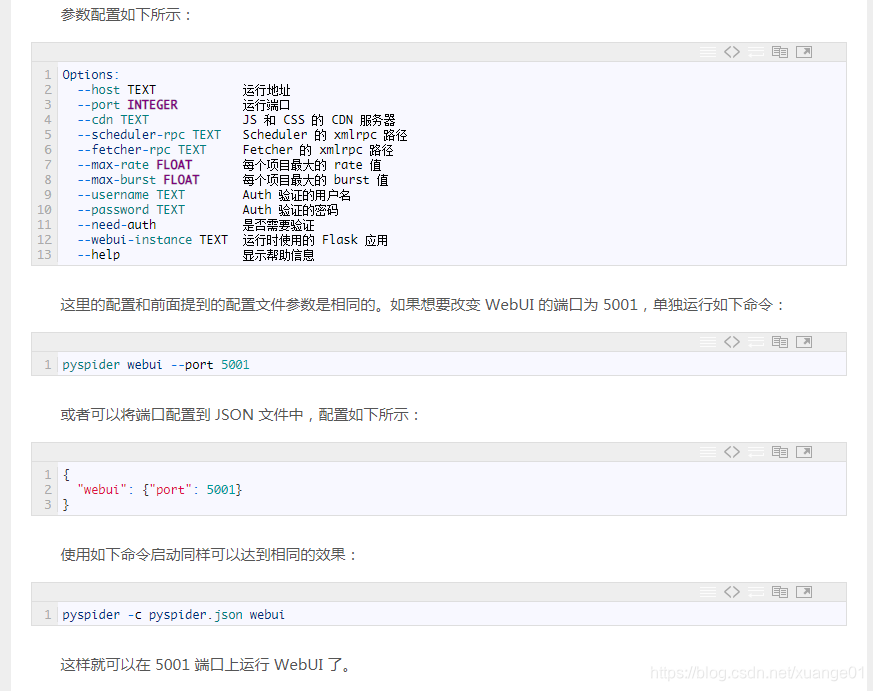
Task: Click the paragraph '使用如下命令启动同样可以达到相同的效果：'
Action: tap(208, 555)
